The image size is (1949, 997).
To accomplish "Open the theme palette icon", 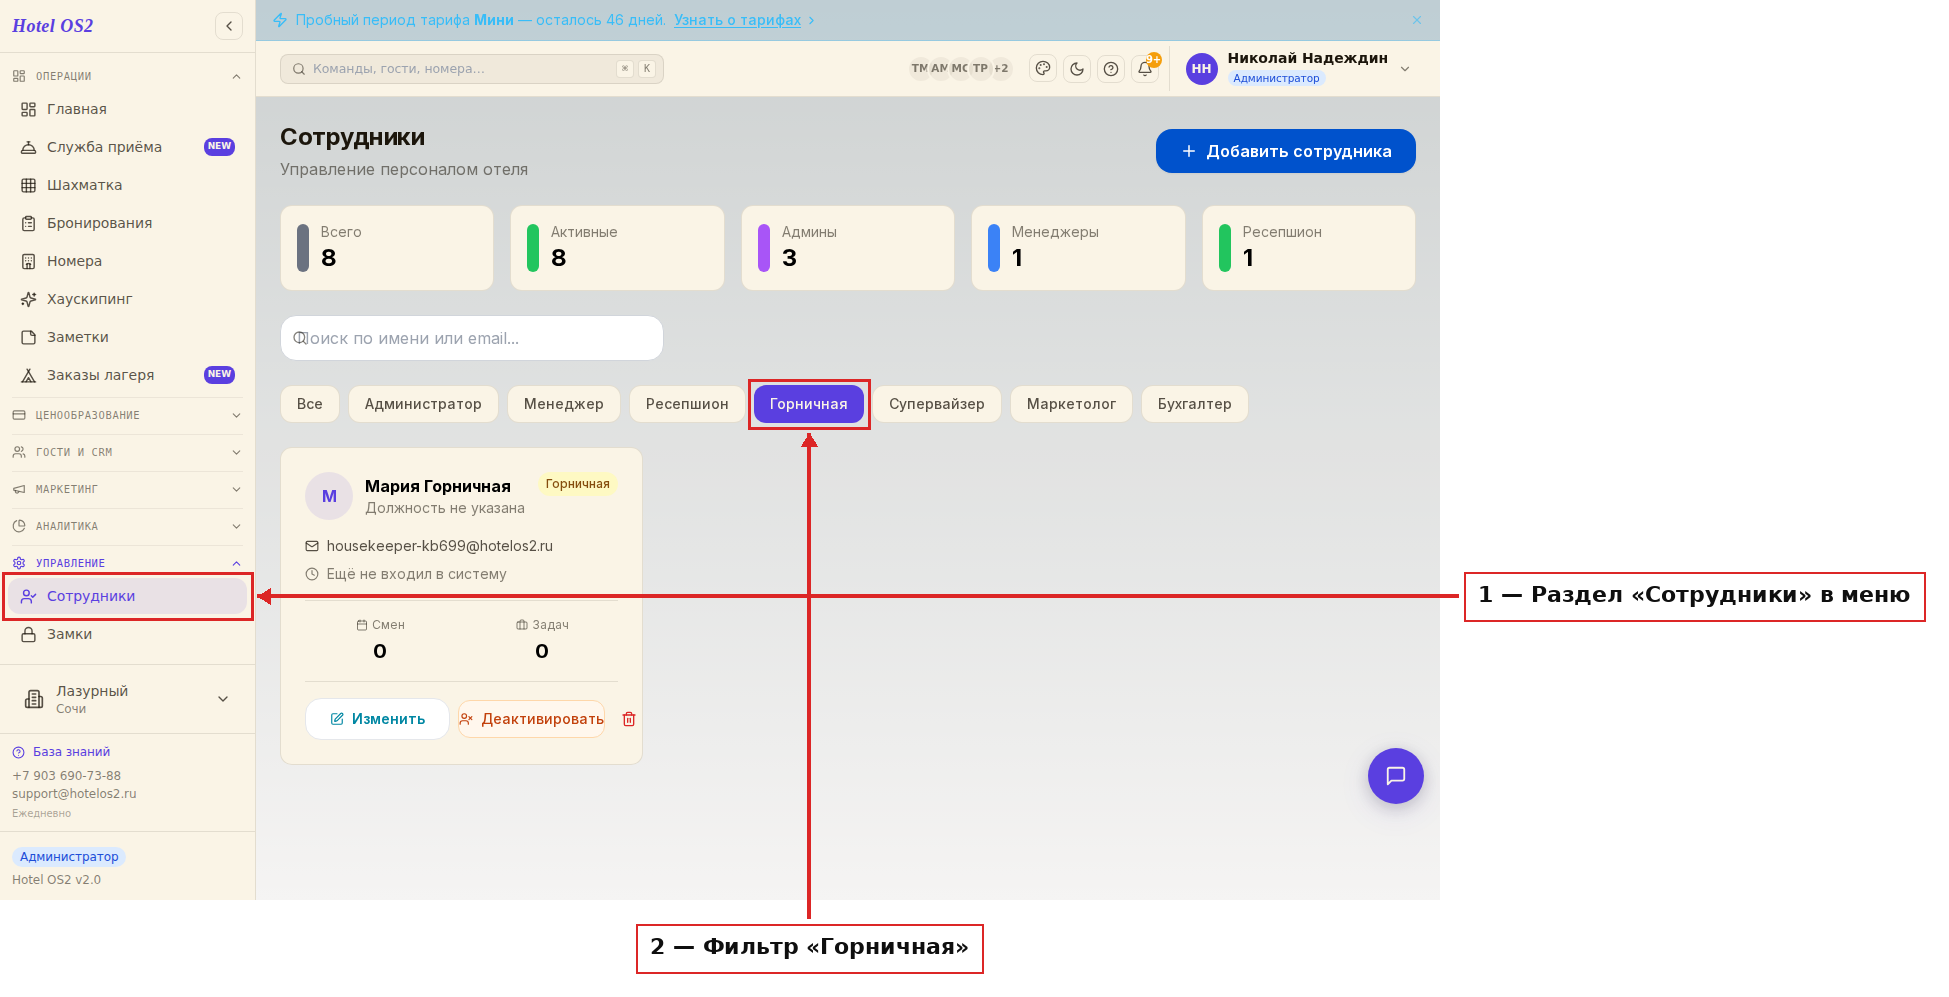I will point(1043,69).
